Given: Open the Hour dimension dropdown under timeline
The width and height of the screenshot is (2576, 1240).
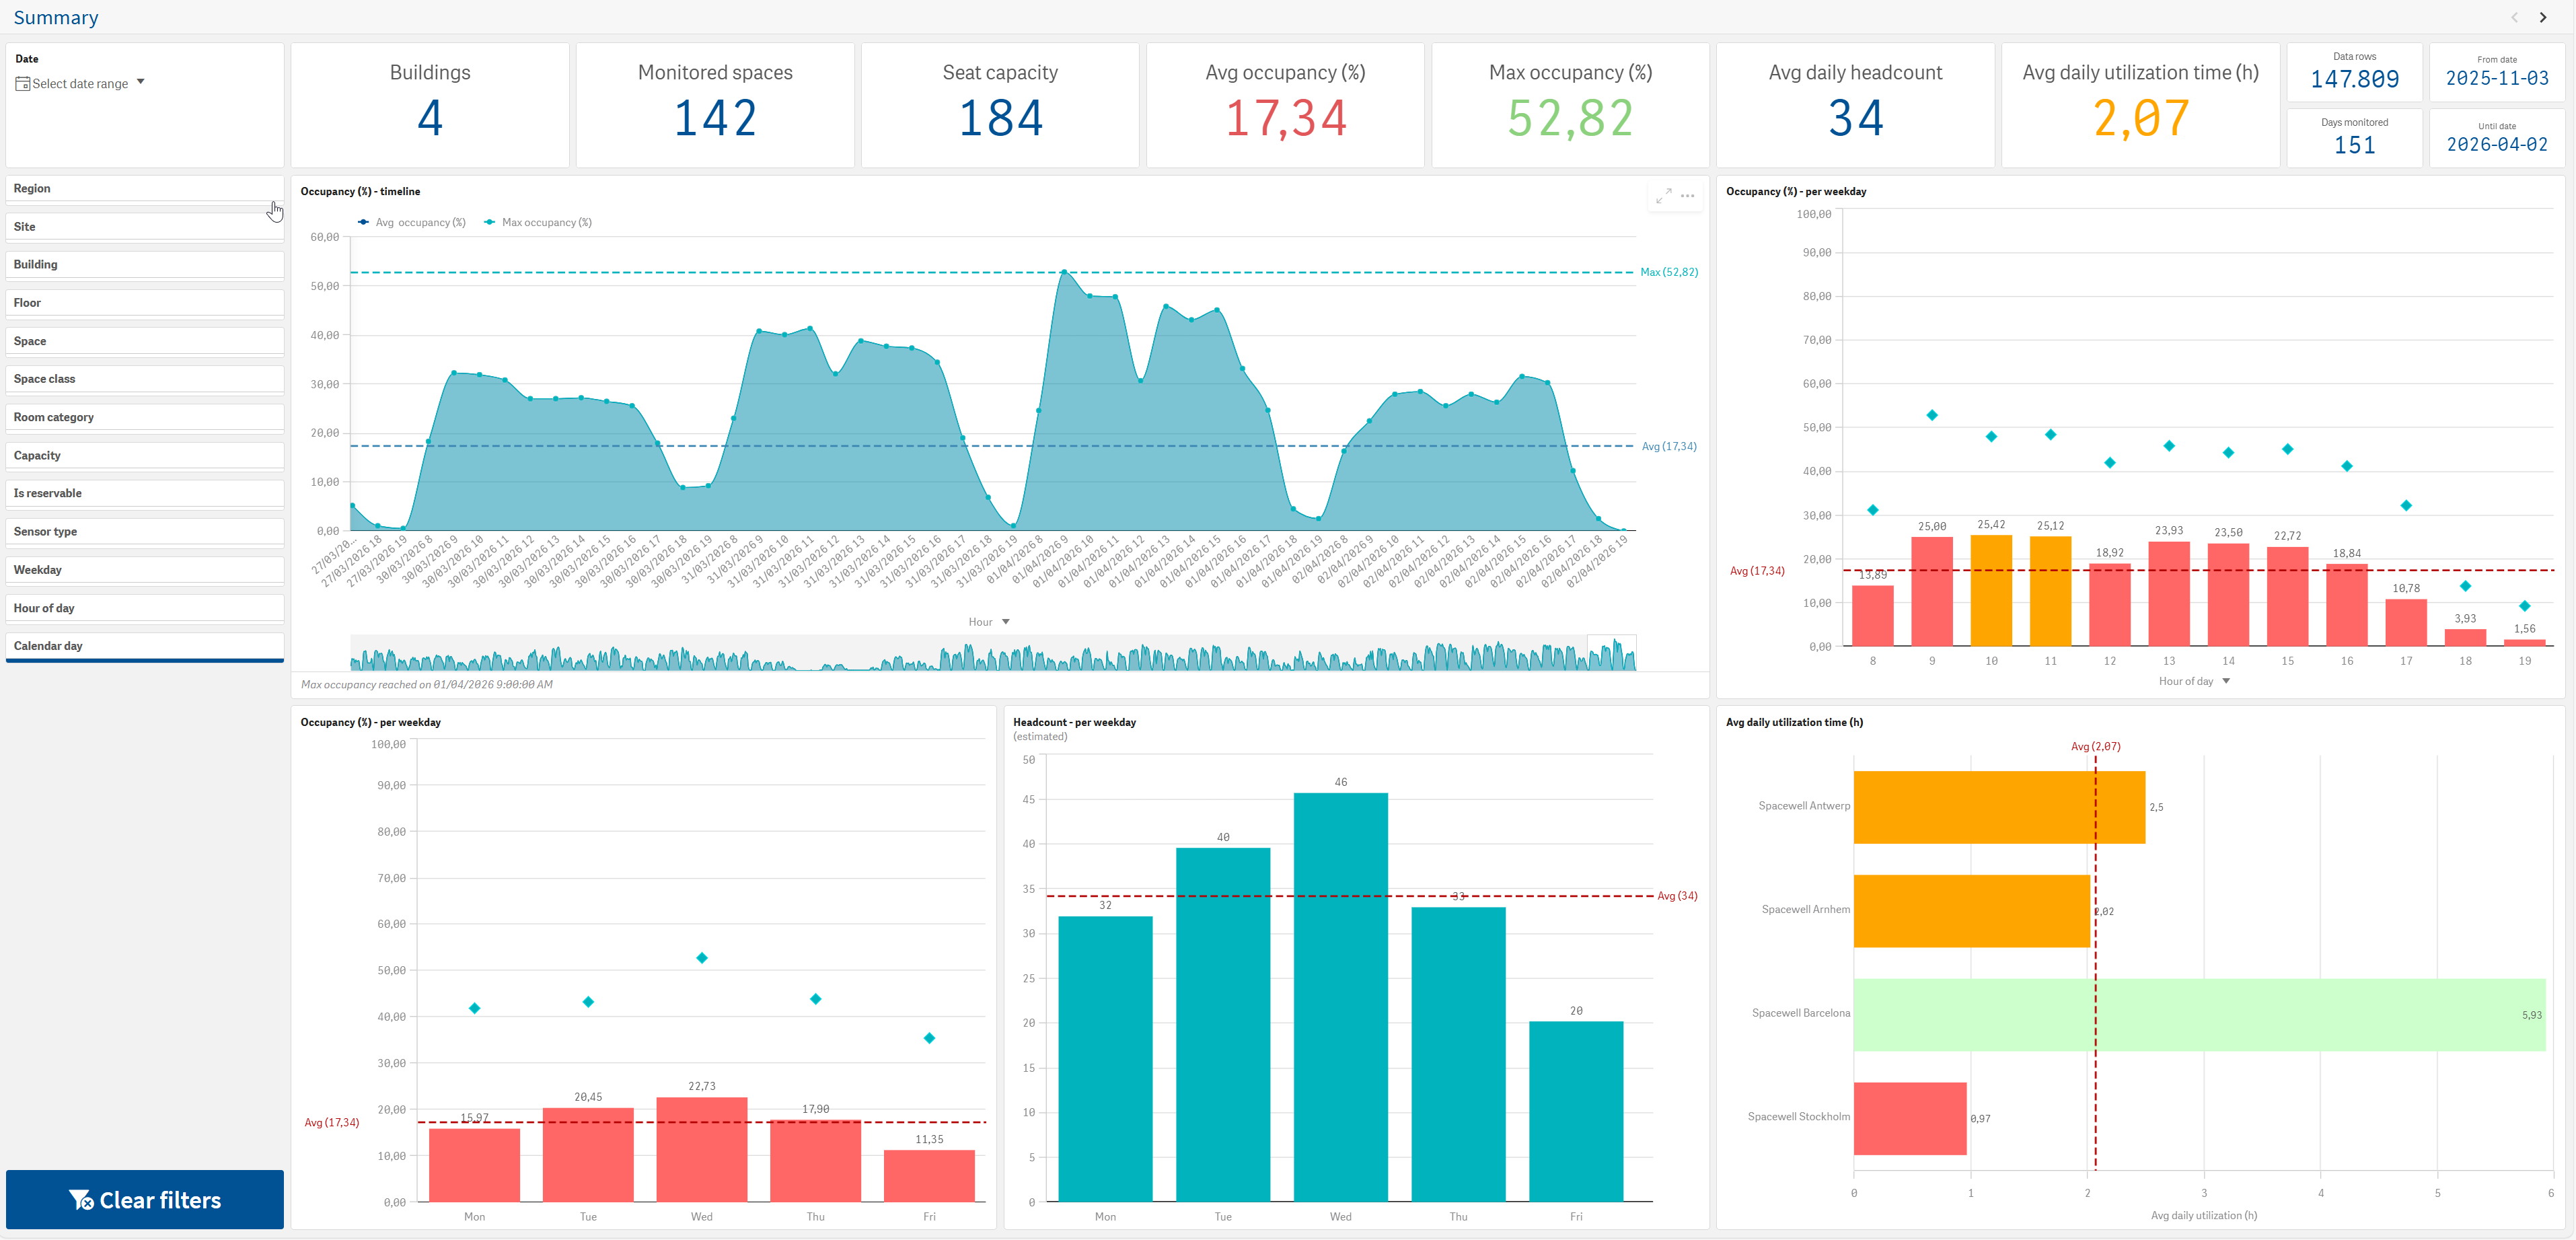Looking at the screenshot, I should (x=989, y=622).
